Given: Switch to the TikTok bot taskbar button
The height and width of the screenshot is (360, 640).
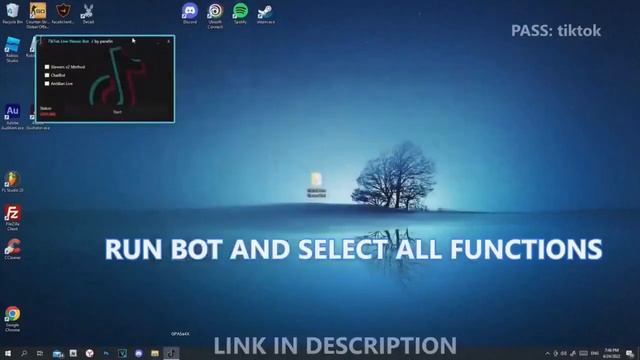Looking at the screenshot, I should tap(171, 353).
